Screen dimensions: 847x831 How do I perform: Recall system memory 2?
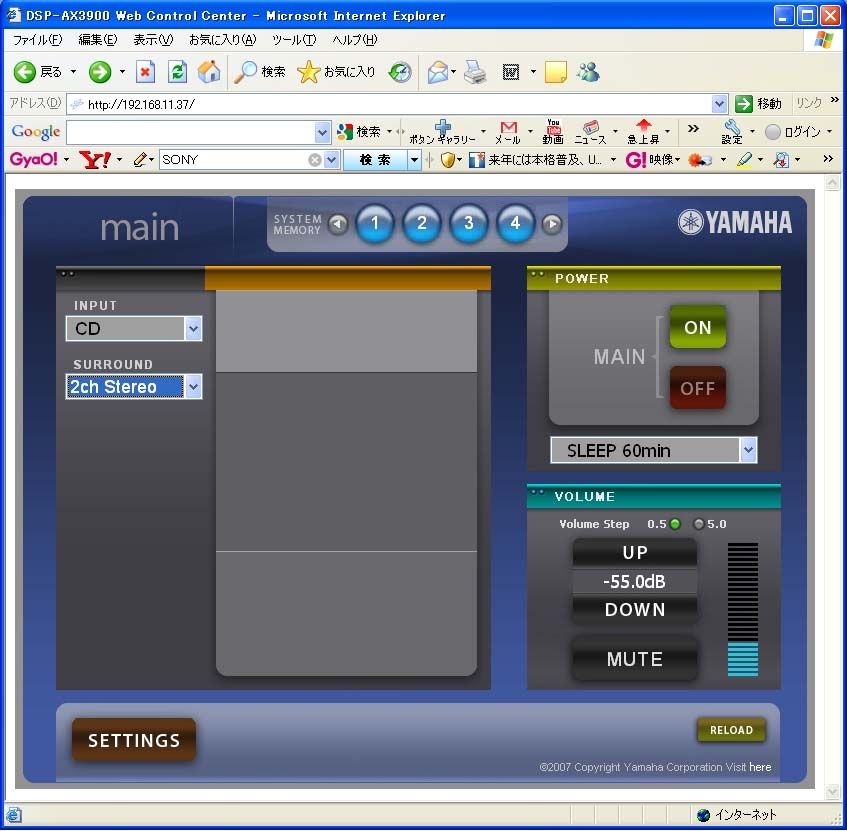422,223
